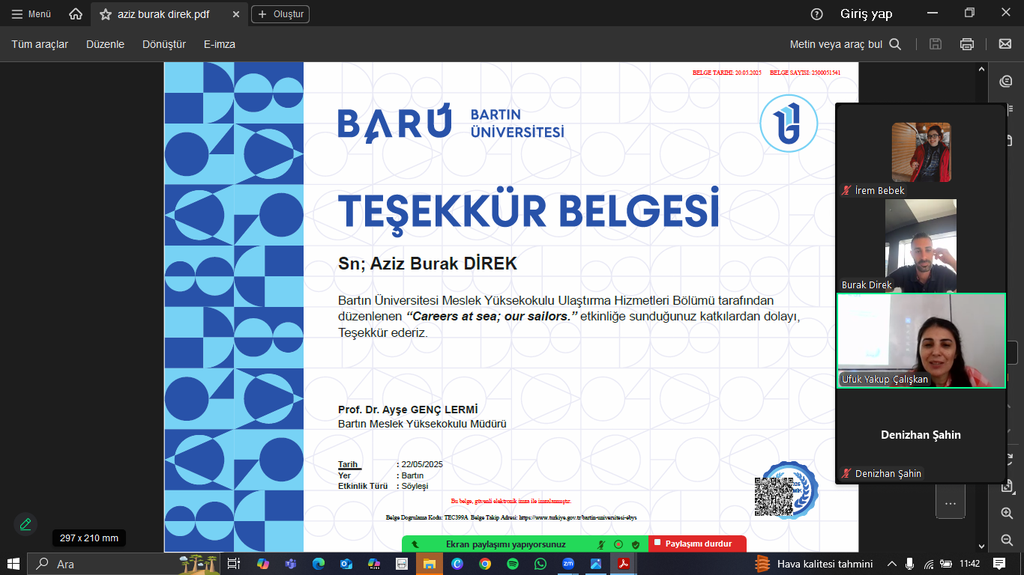Image resolution: width=1024 pixels, height=575 pixels.
Task: Click the QR code on the certificate
Action: [775, 497]
